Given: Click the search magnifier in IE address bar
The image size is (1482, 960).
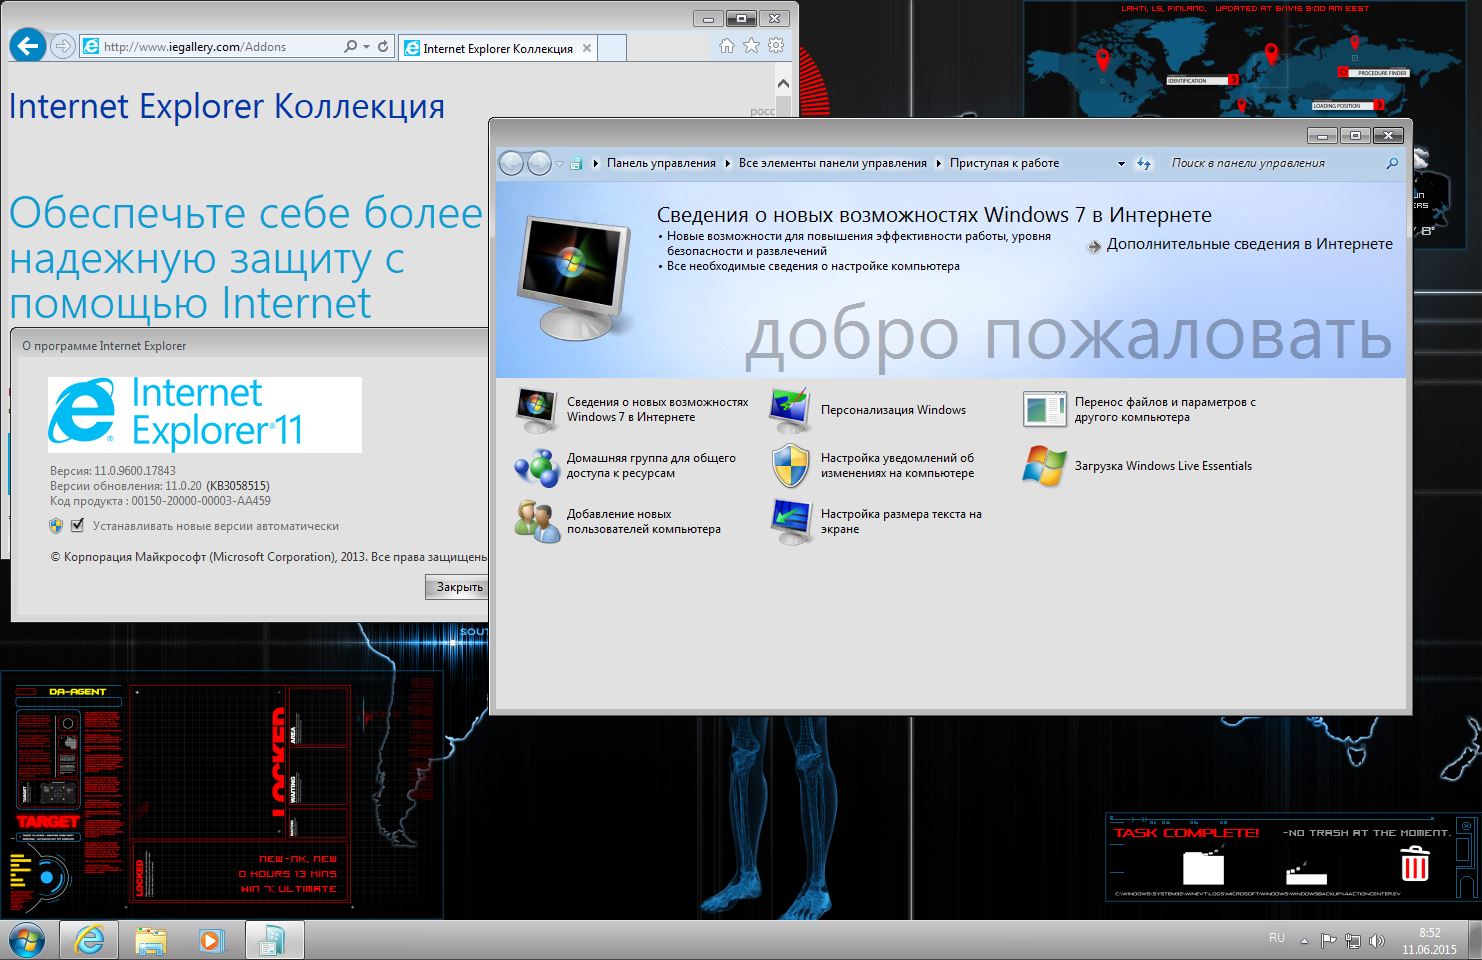Looking at the screenshot, I should (350, 47).
